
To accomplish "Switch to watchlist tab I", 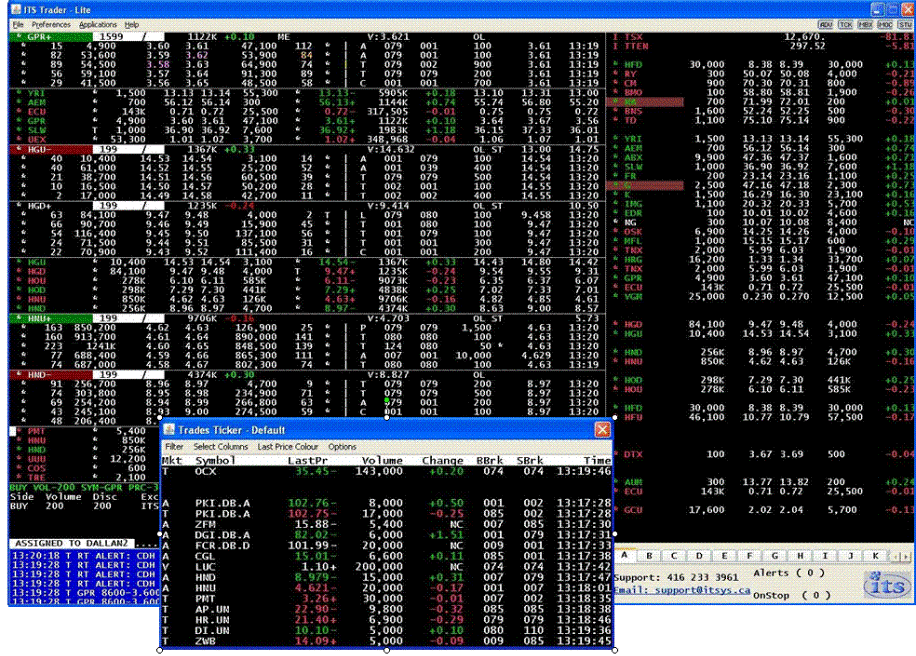I will (825, 556).
